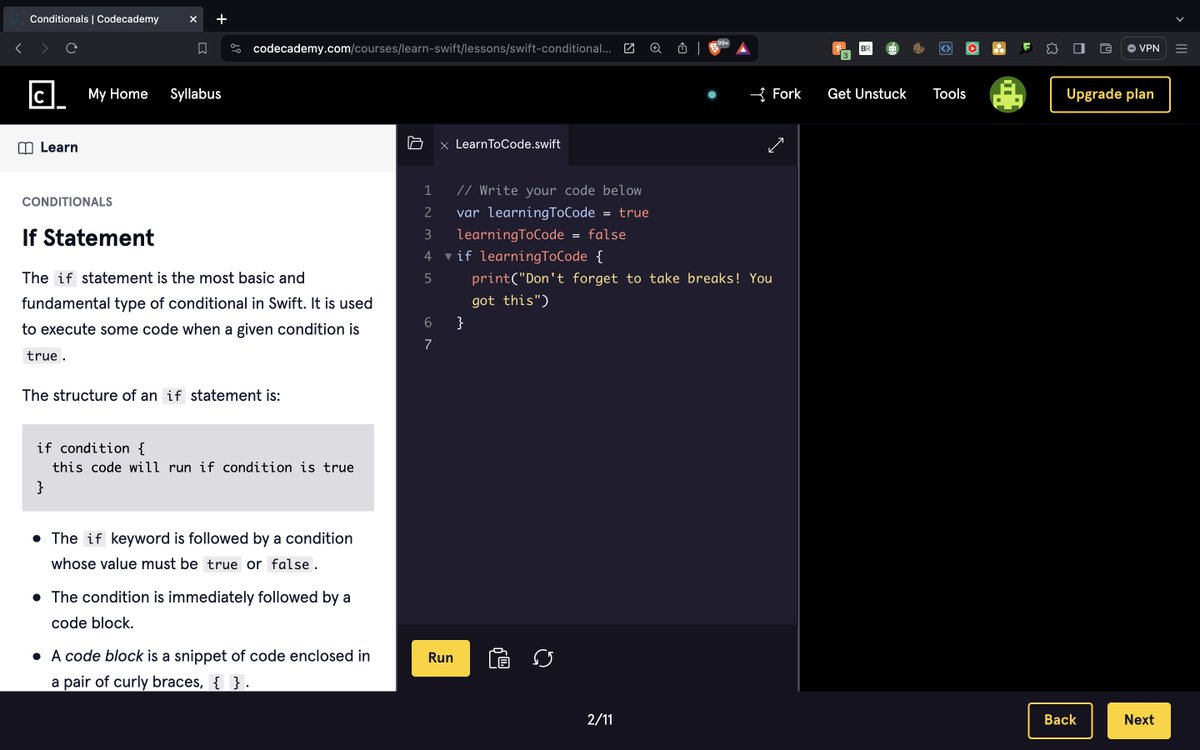Bookmark this page using the star icon
The height and width of the screenshot is (750, 1200).
pos(202,47)
